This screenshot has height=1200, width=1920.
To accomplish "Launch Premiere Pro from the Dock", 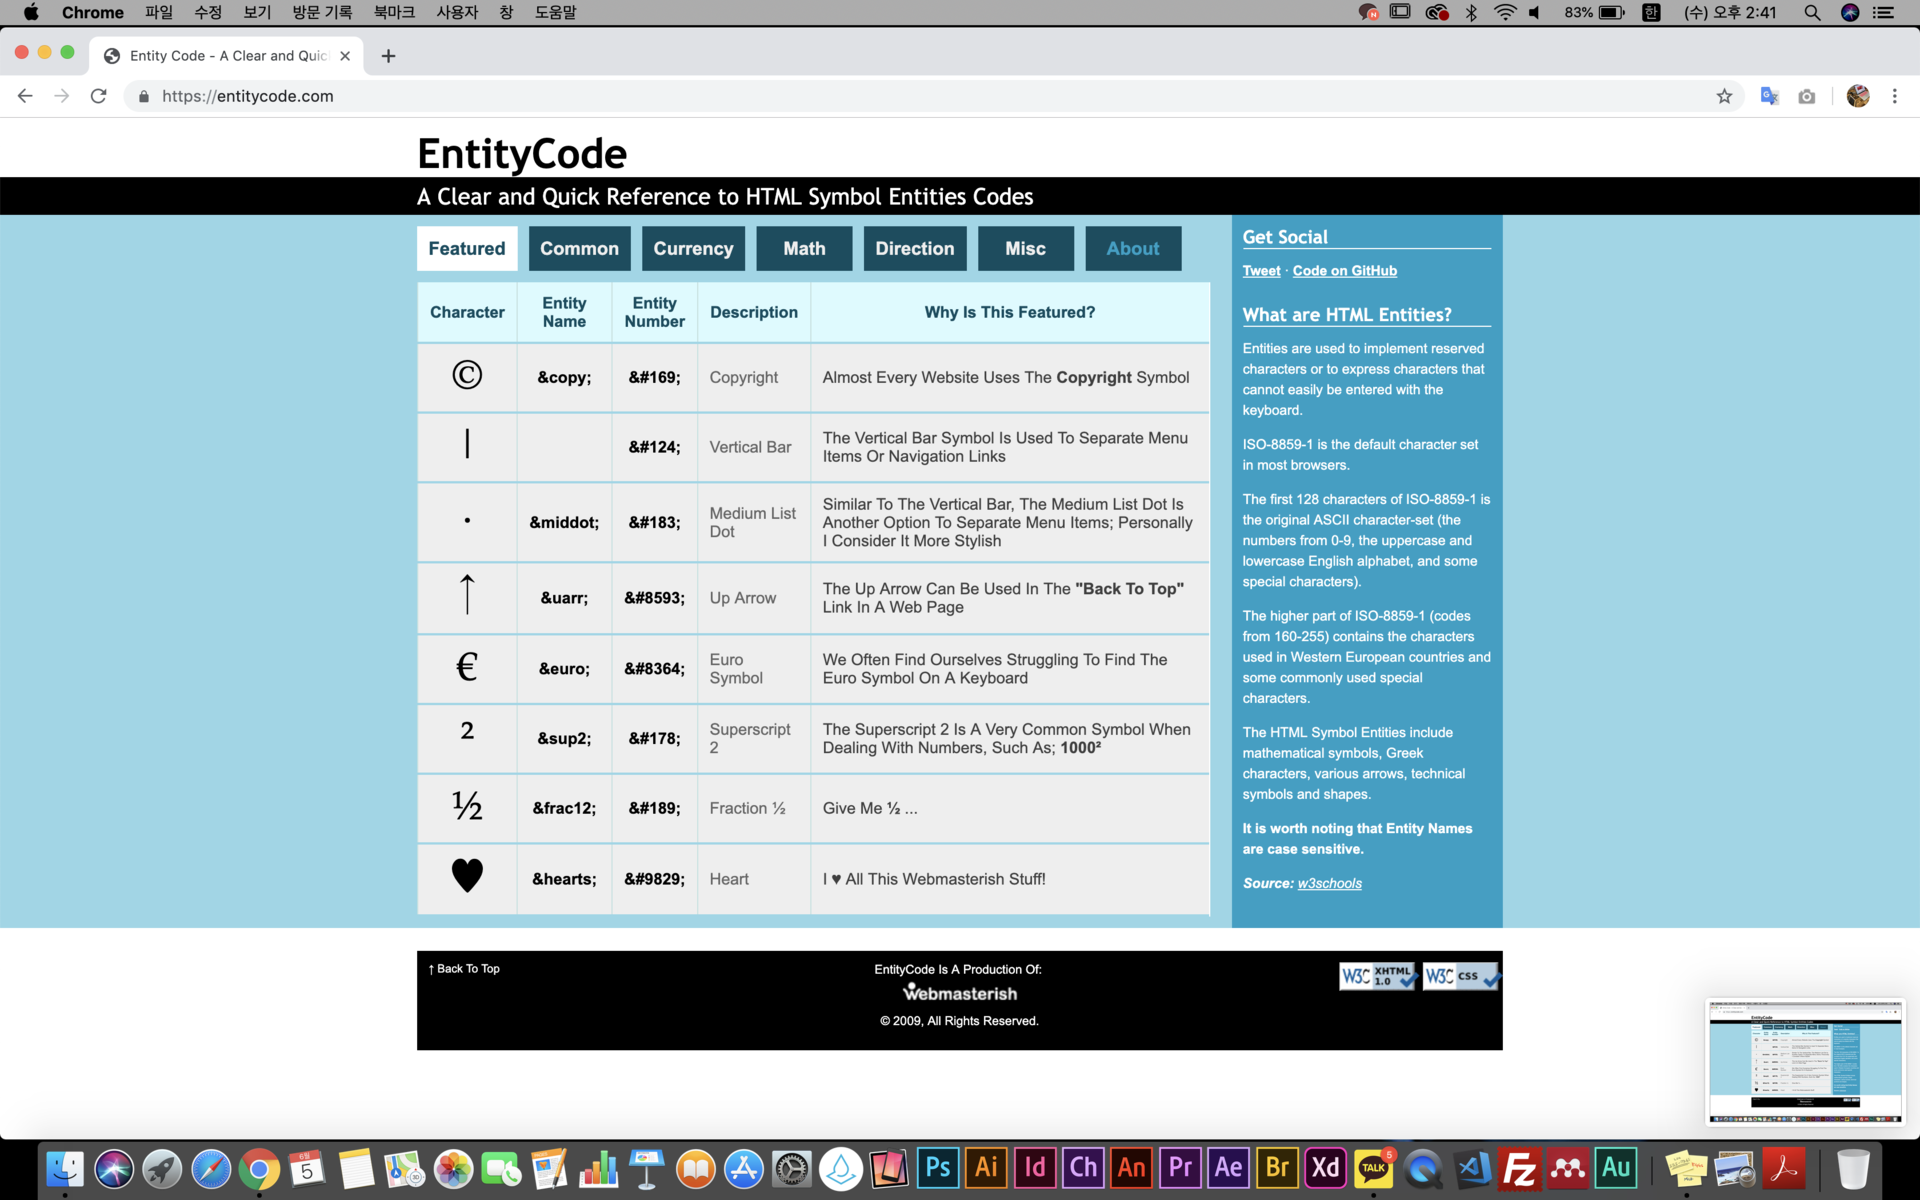I will coord(1179,1167).
